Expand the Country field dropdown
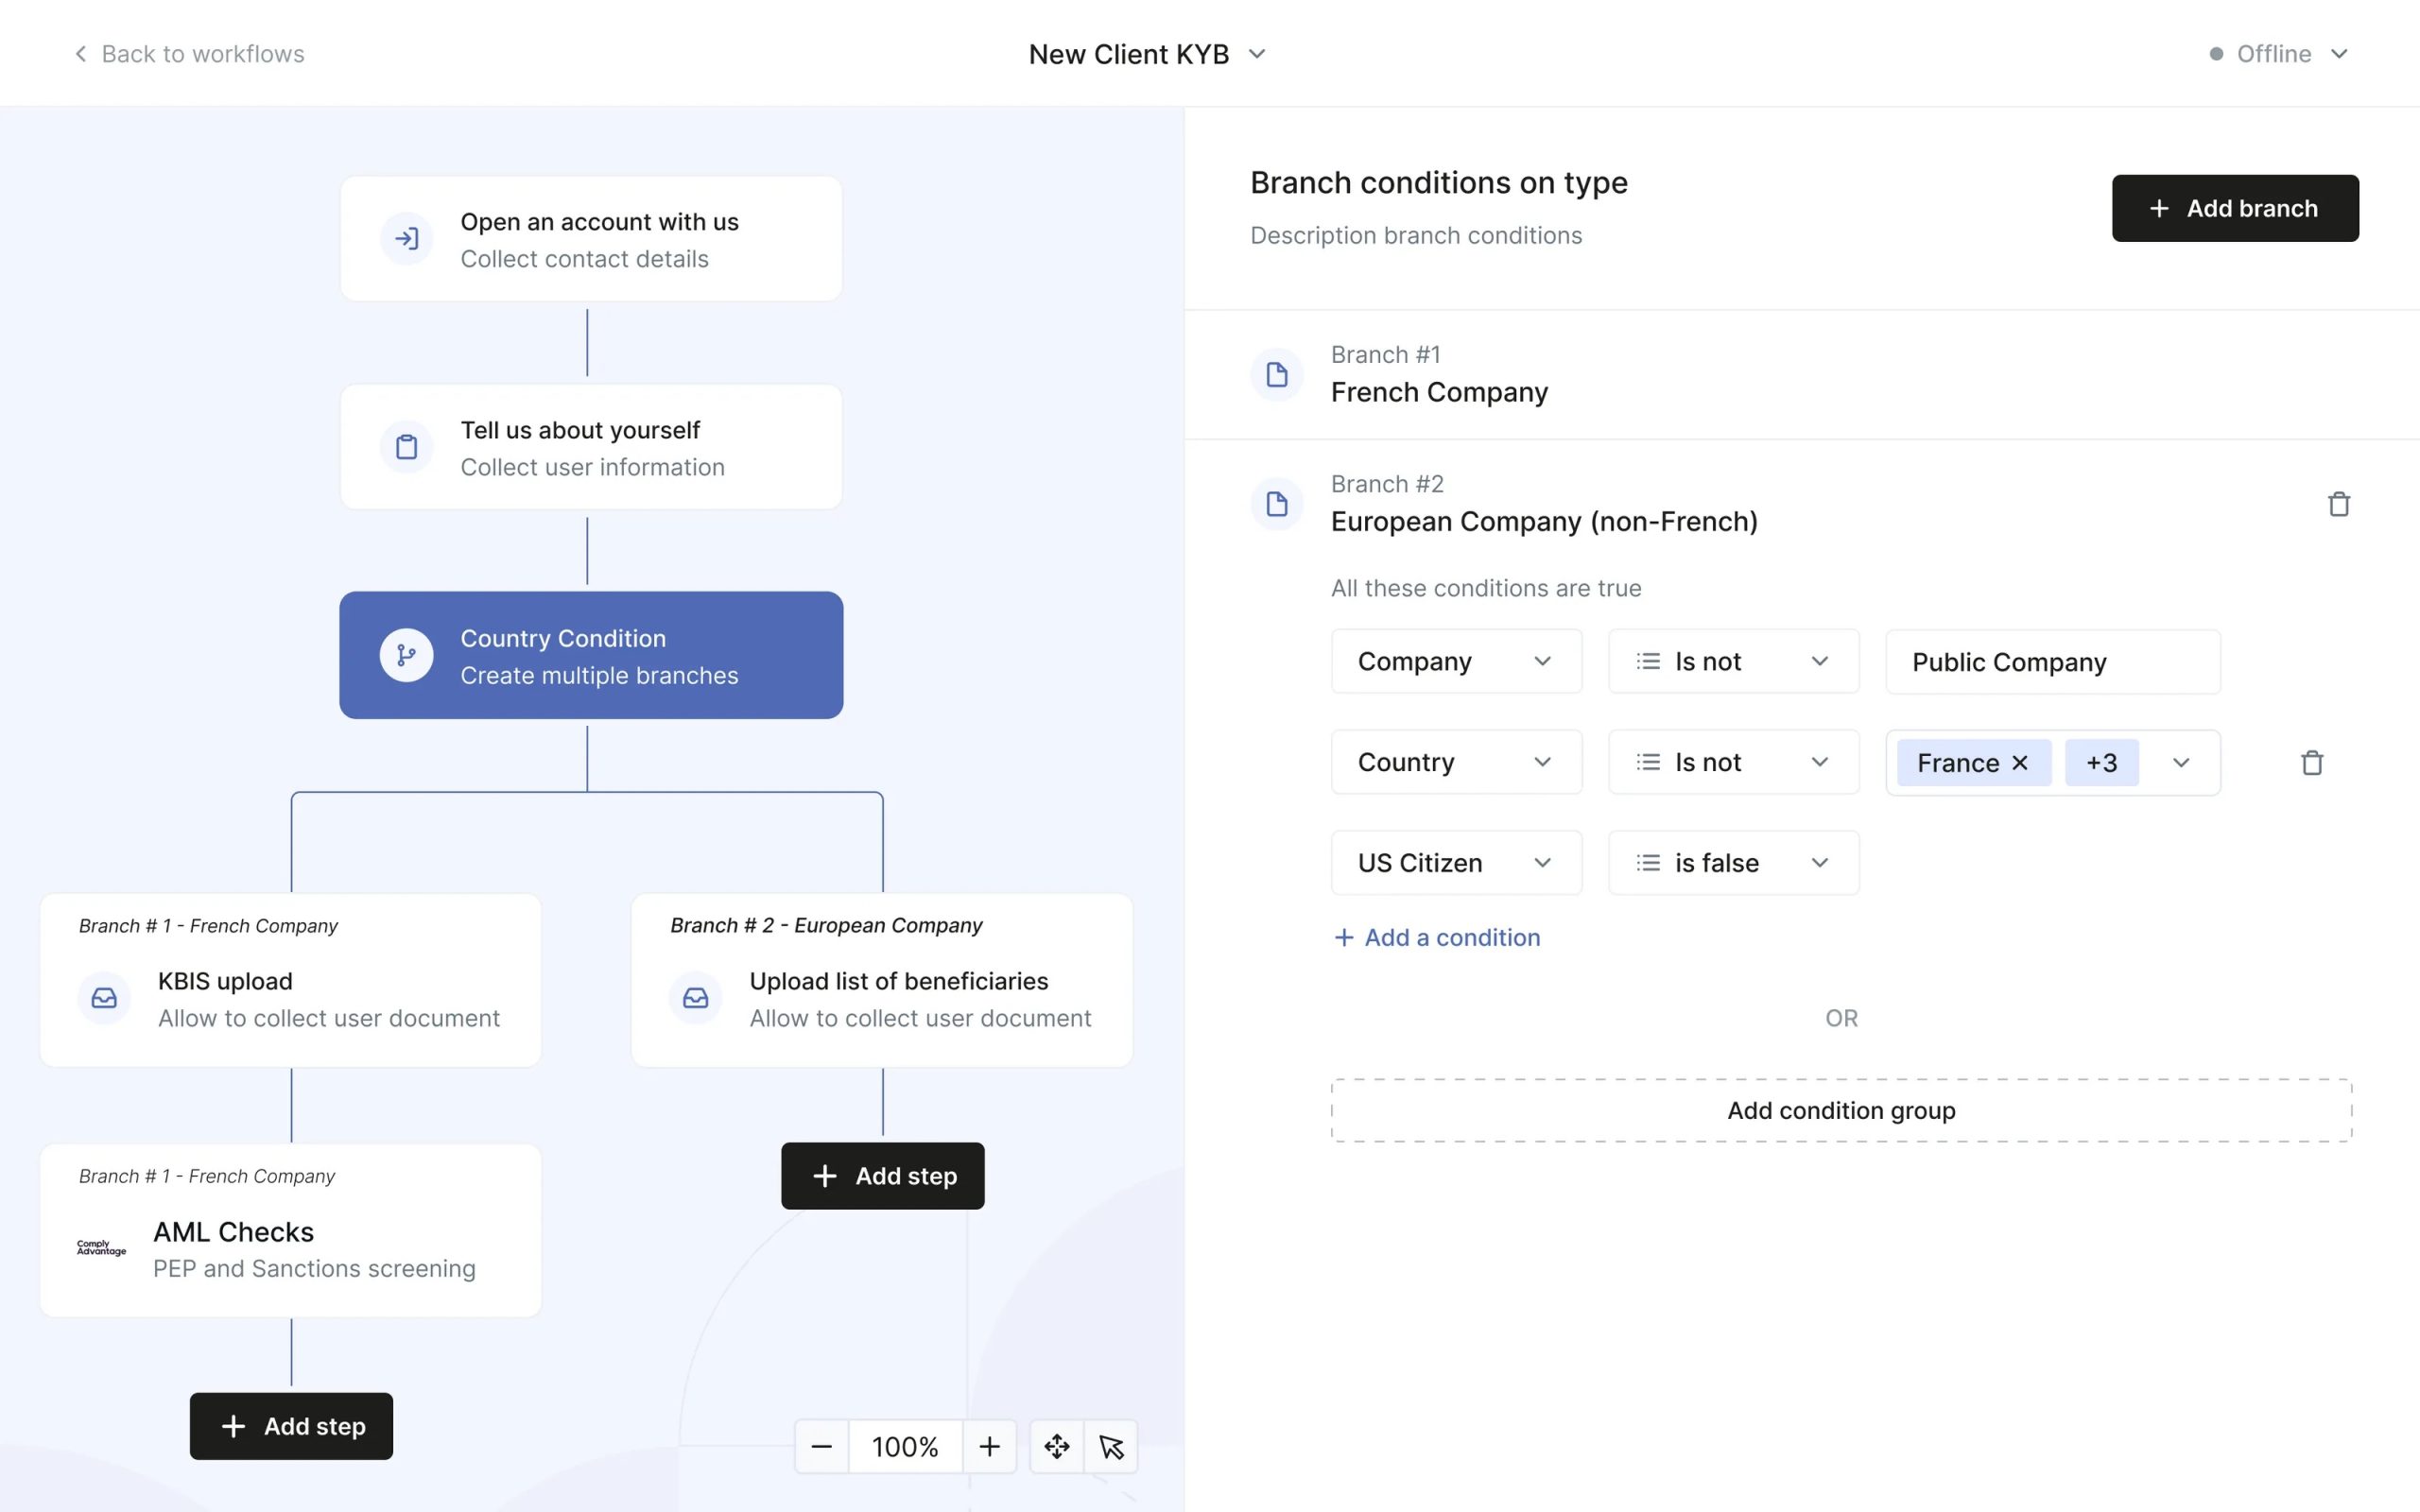The height and width of the screenshot is (1512, 2420). pos(1542,762)
